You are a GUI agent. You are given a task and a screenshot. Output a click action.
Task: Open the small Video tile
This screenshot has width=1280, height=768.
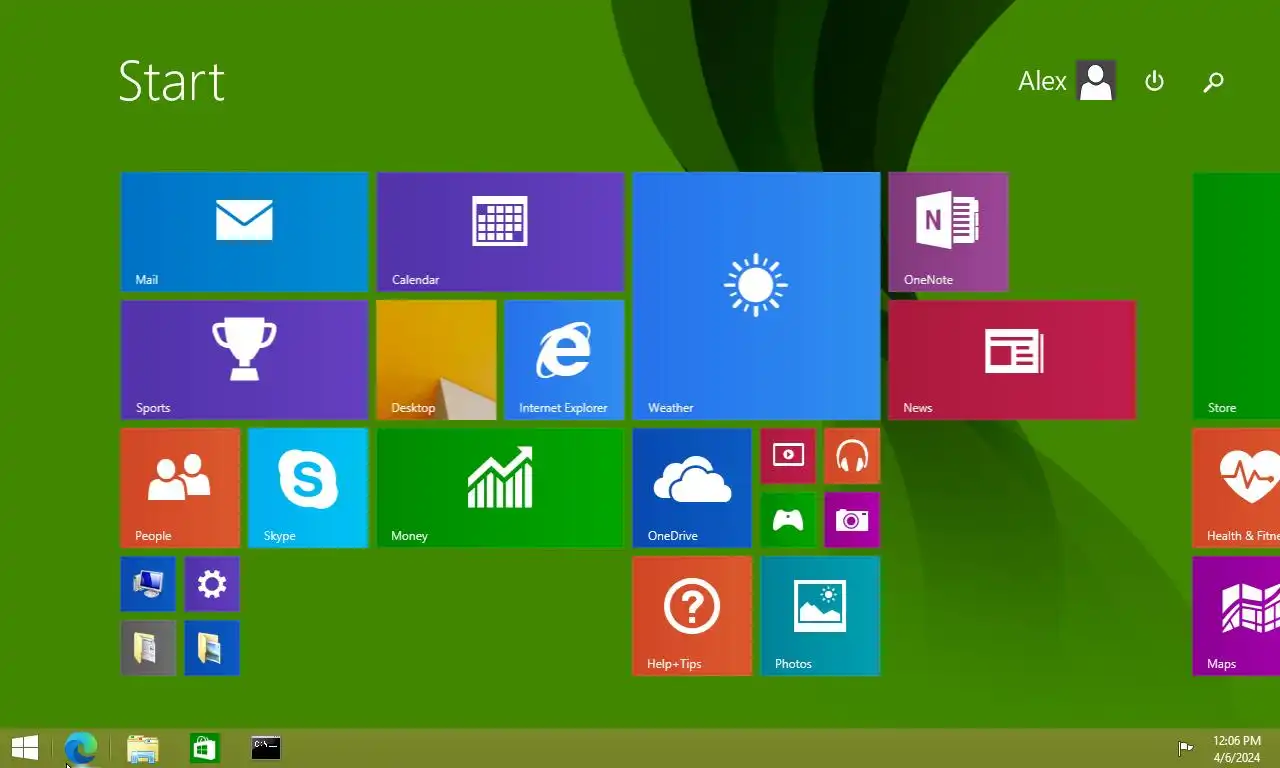point(788,456)
